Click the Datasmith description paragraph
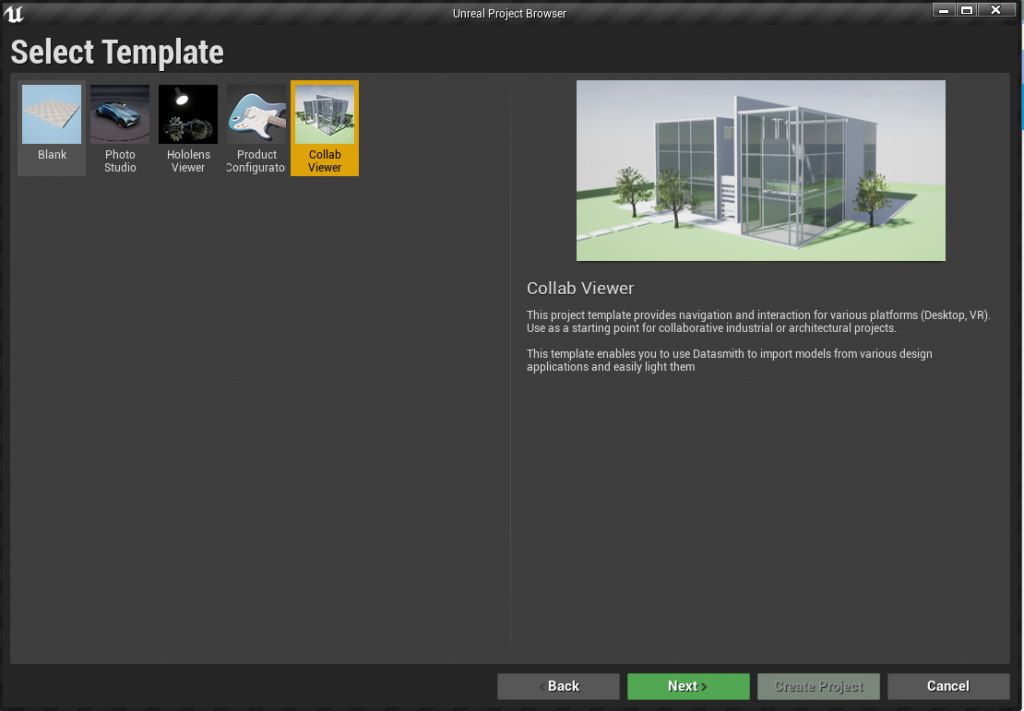1024x711 pixels. point(729,360)
